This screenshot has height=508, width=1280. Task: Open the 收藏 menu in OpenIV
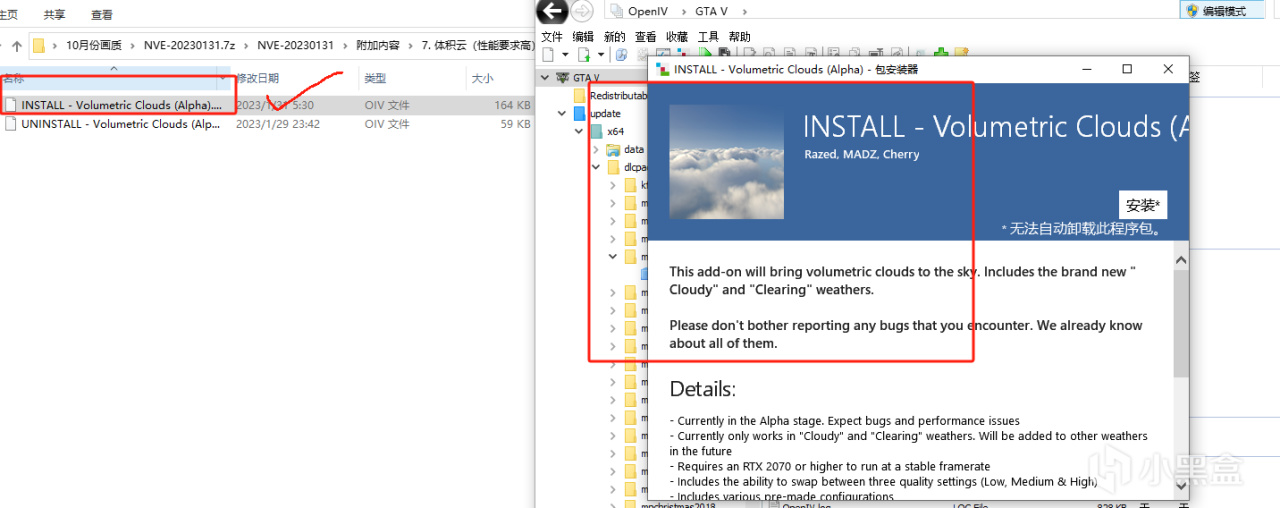tap(677, 37)
